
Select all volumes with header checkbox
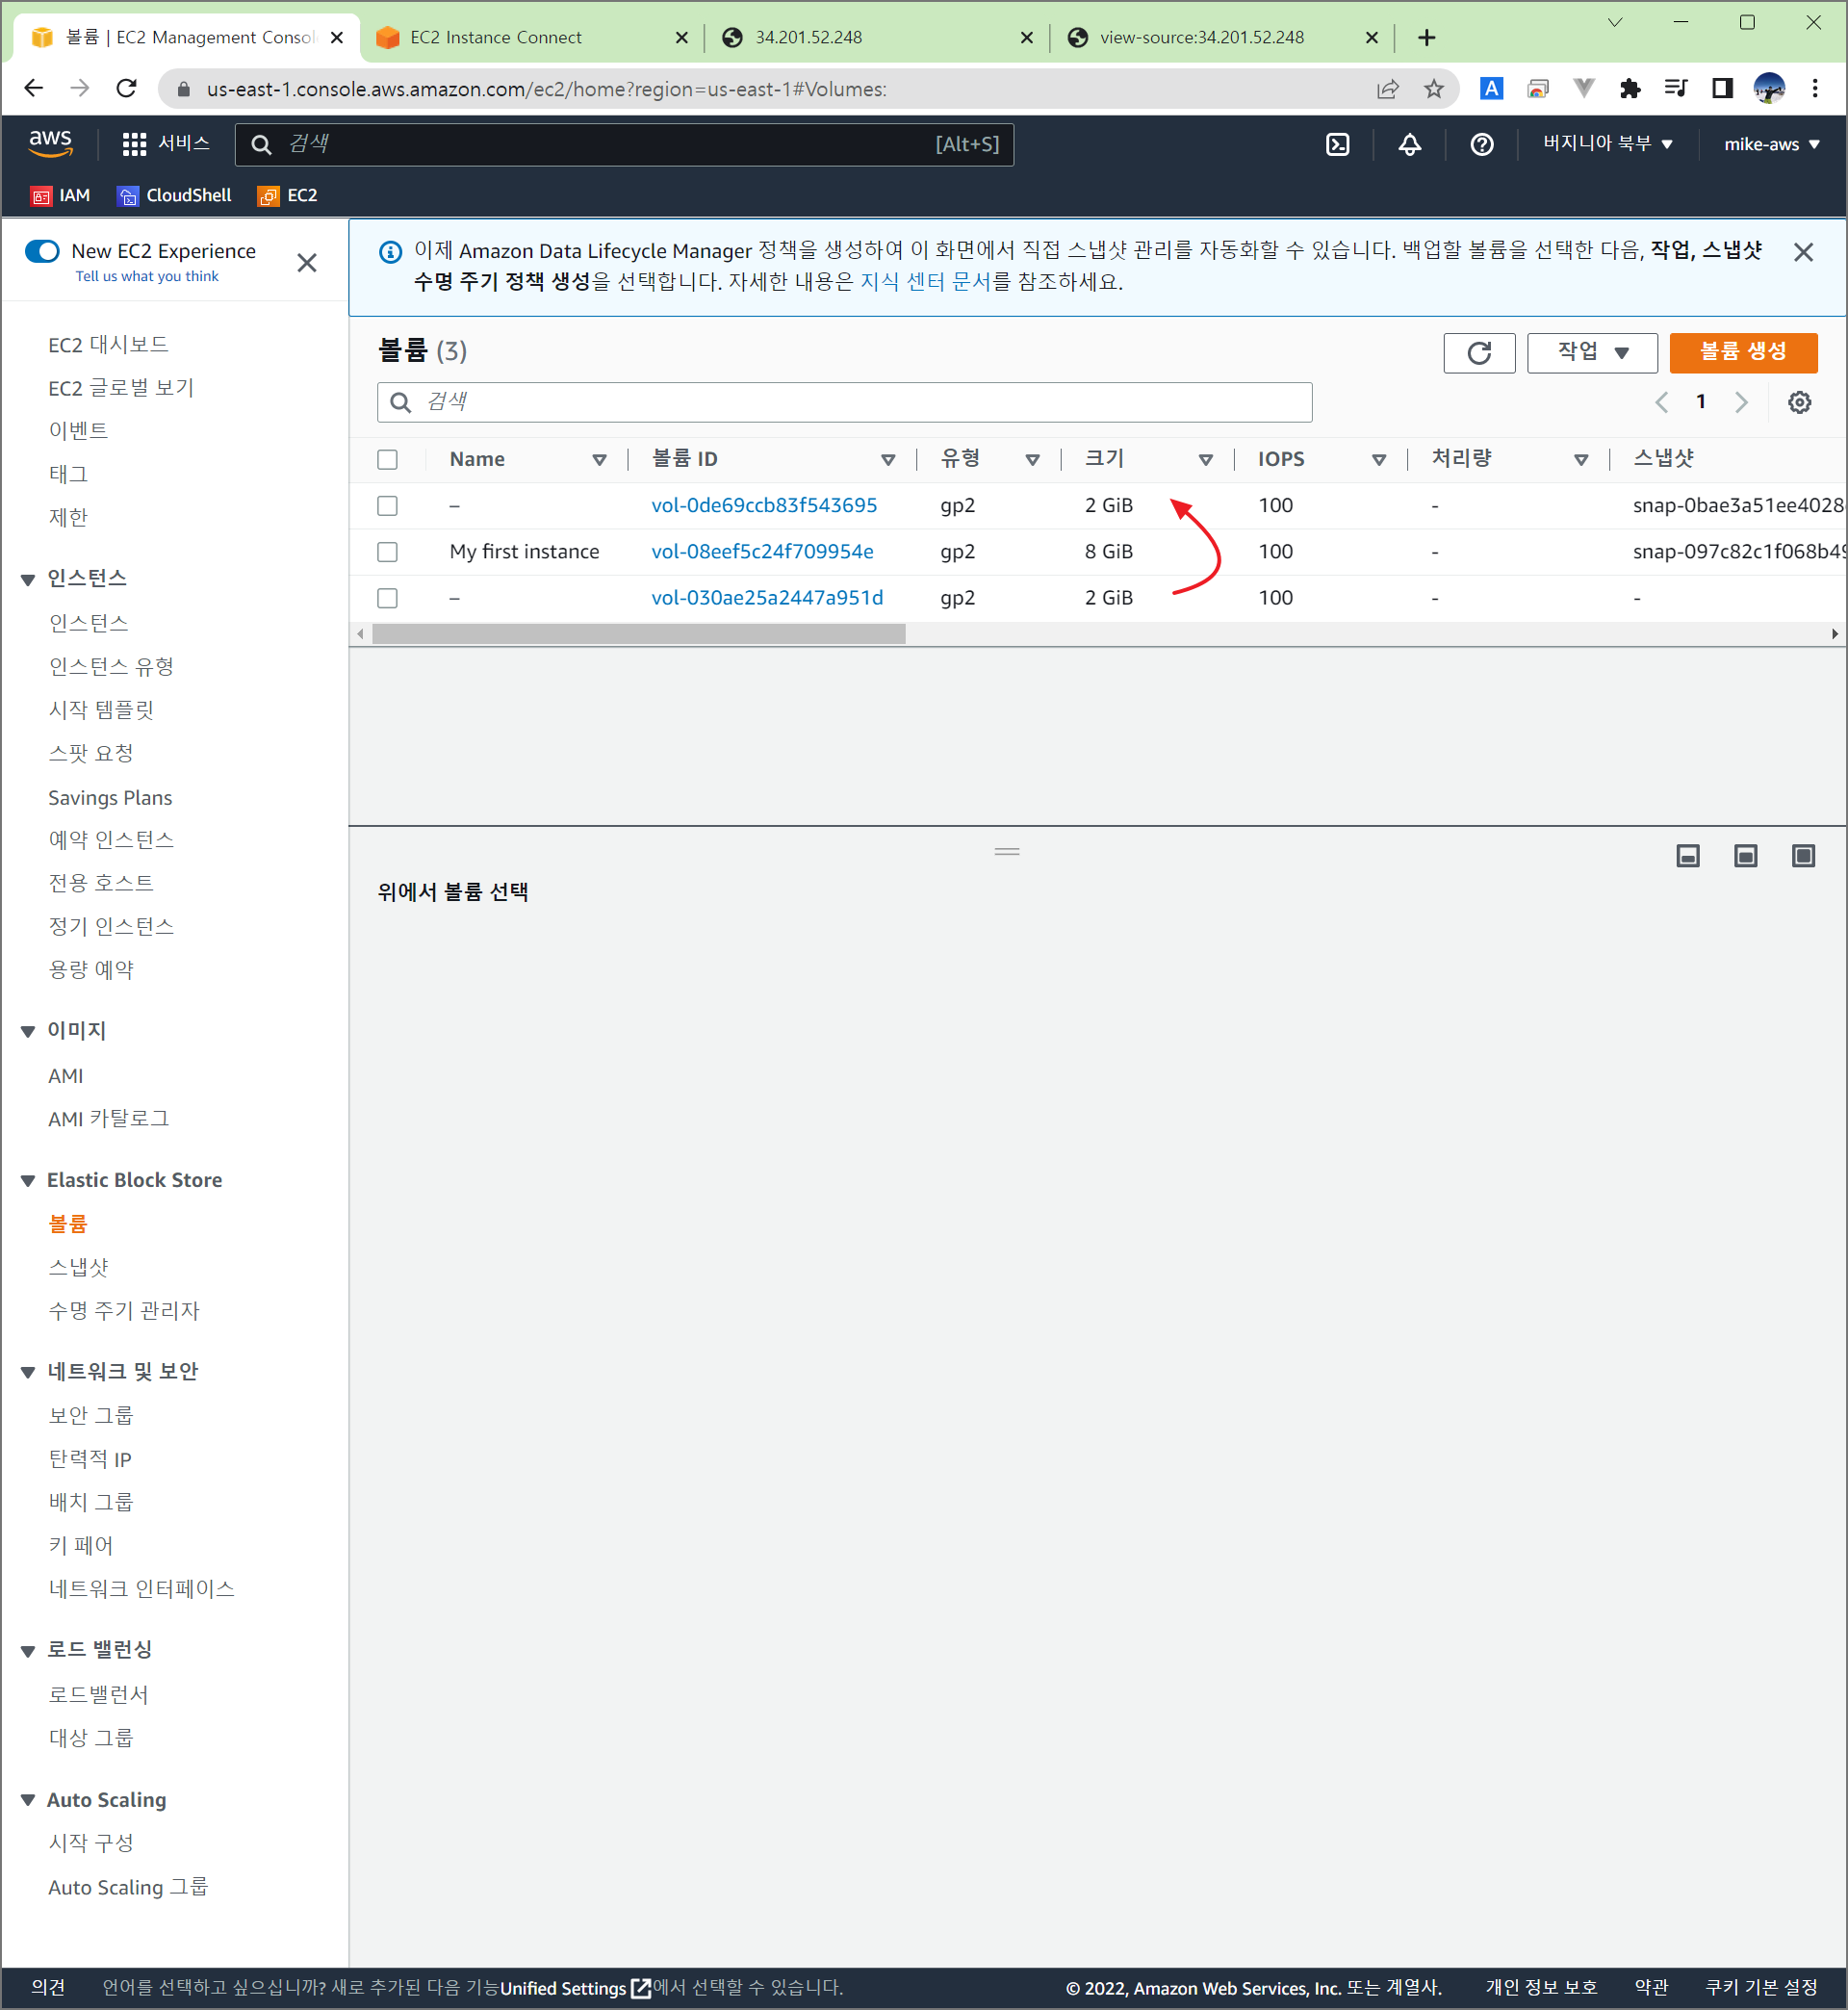click(x=387, y=459)
